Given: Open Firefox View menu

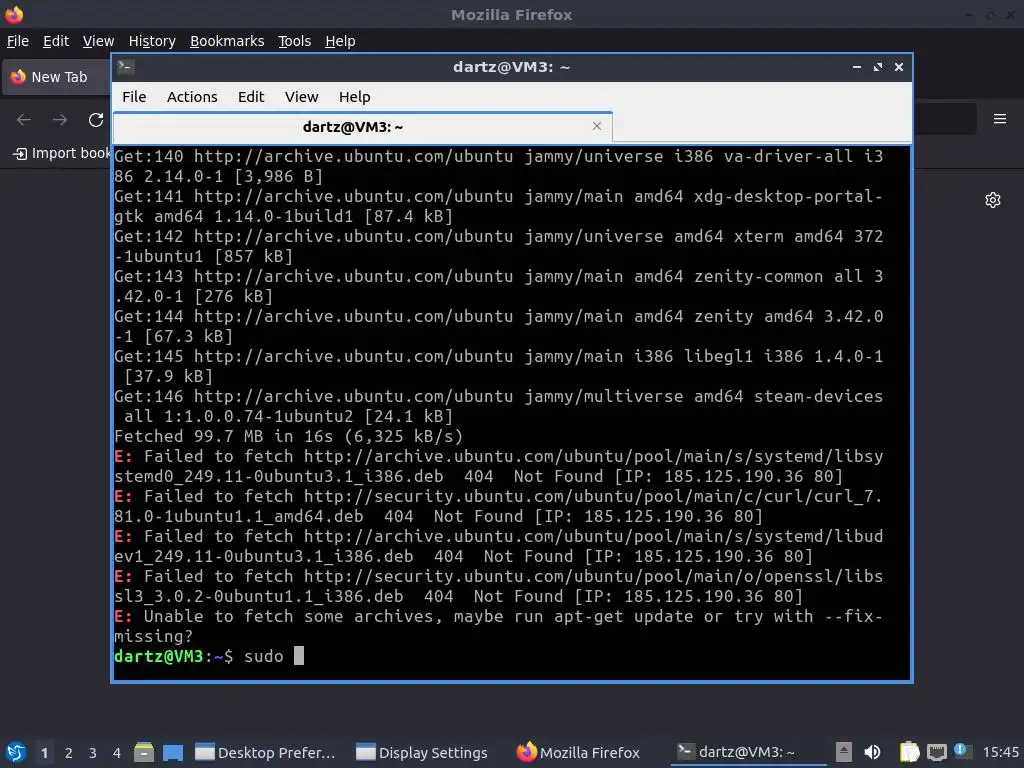Looking at the screenshot, I should tap(99, 41).
